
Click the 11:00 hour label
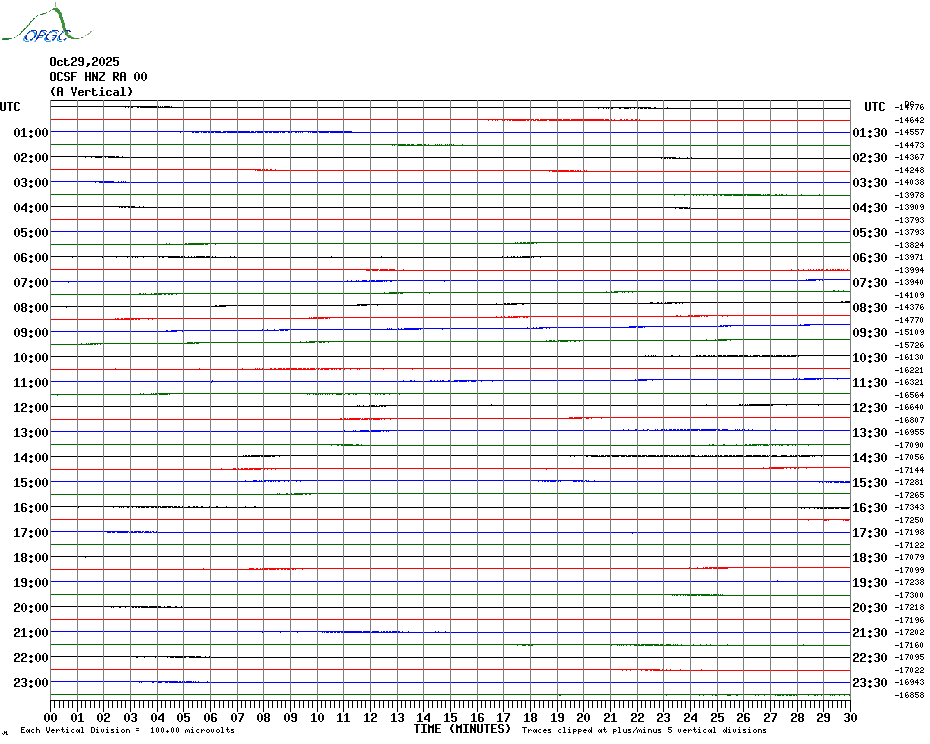pos(31,383)
